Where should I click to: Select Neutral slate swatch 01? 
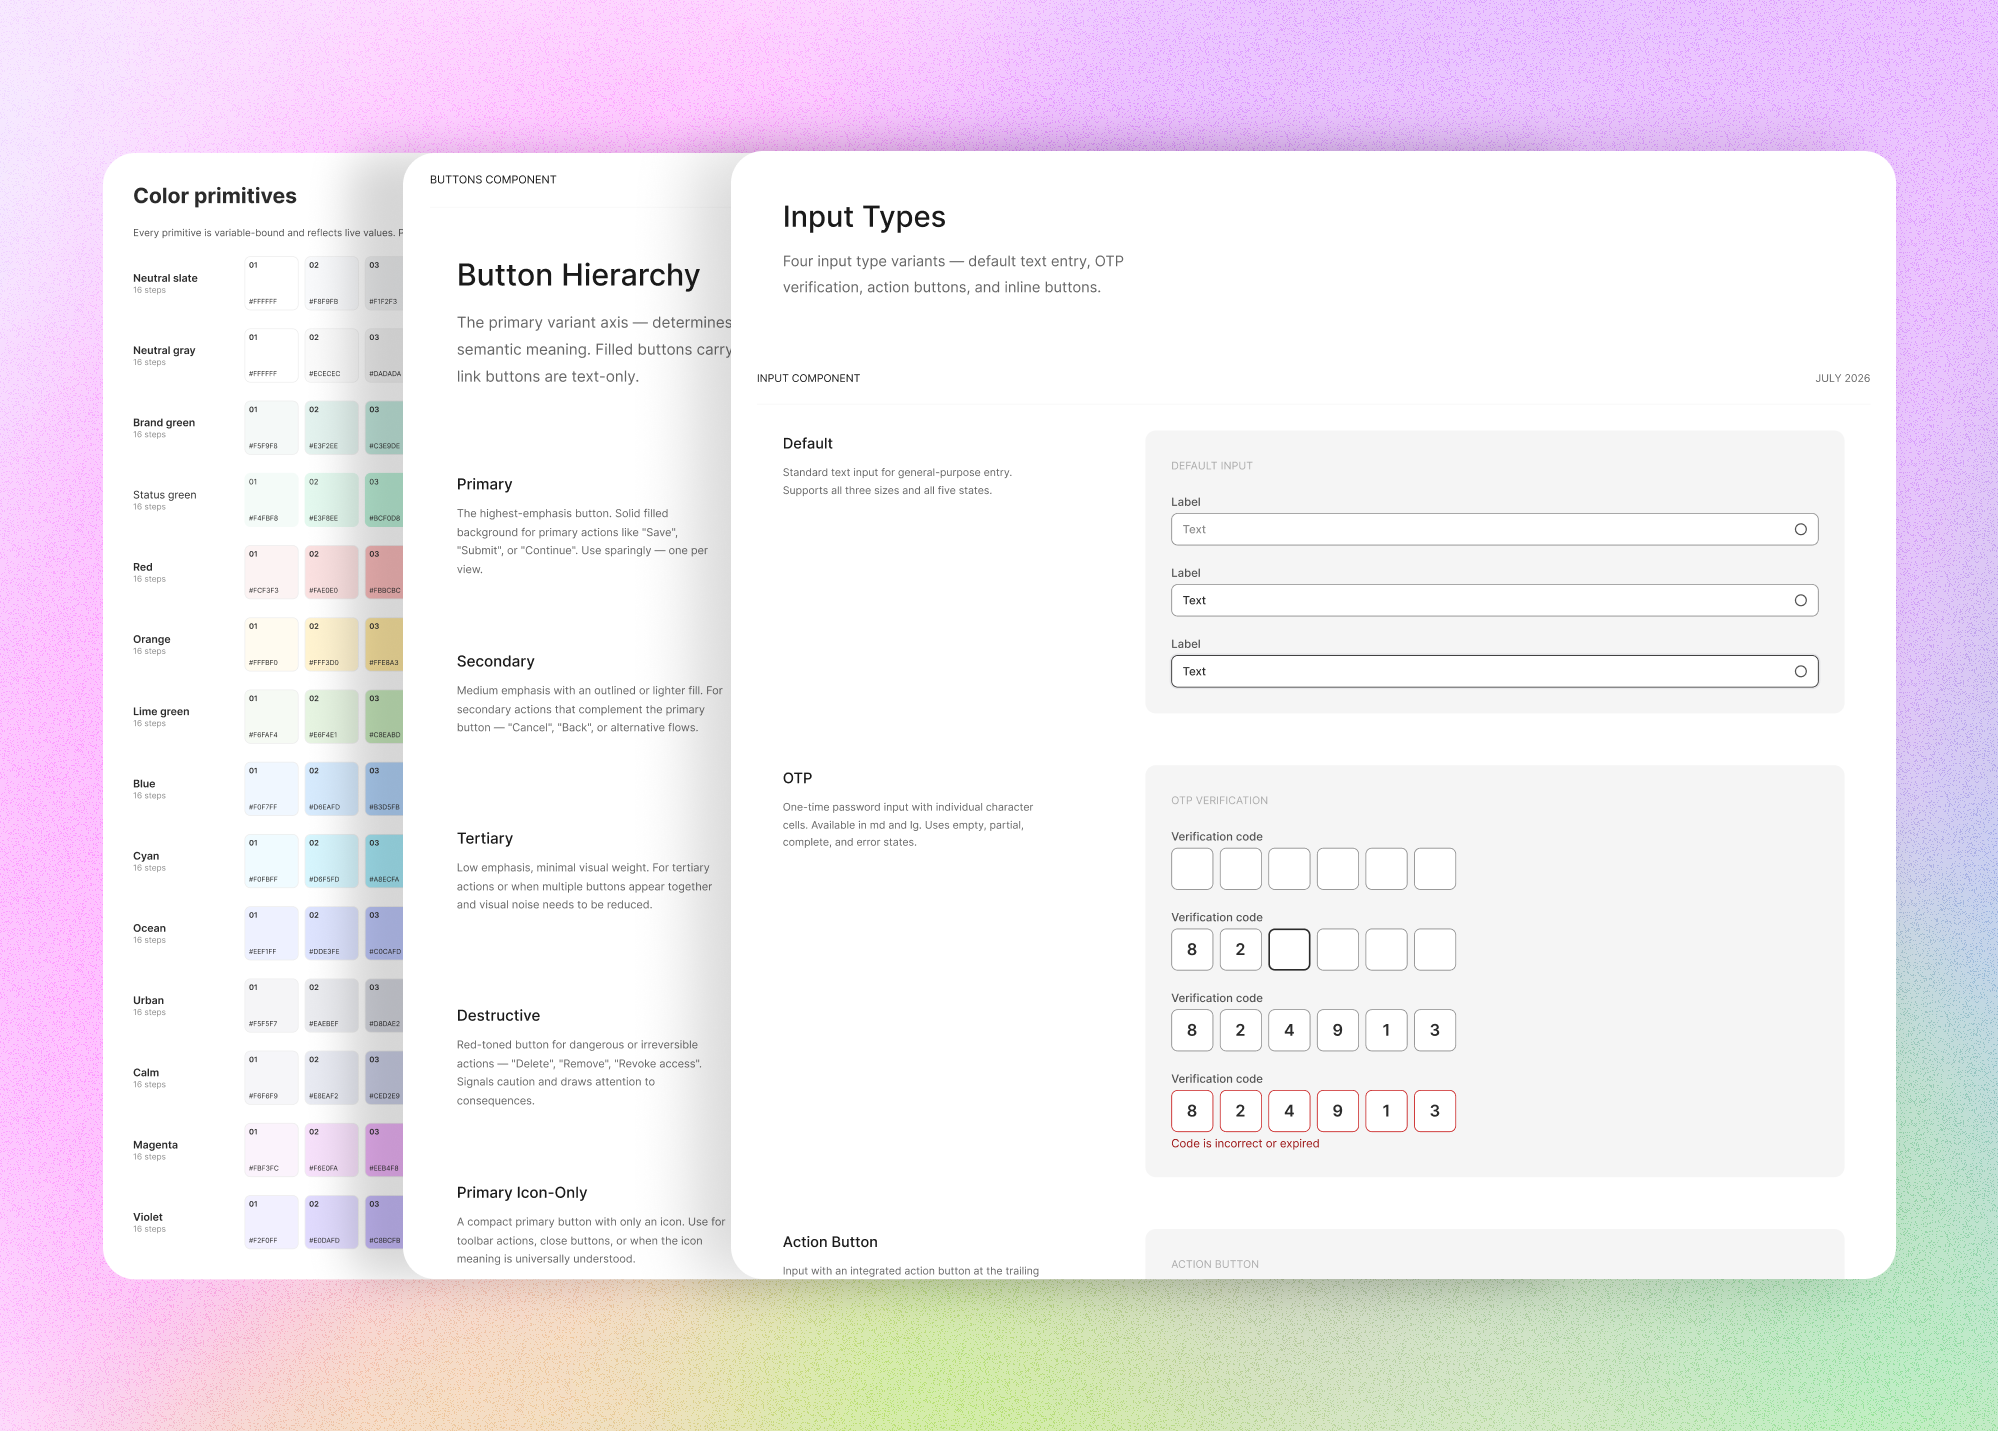[x=271, y=283]
